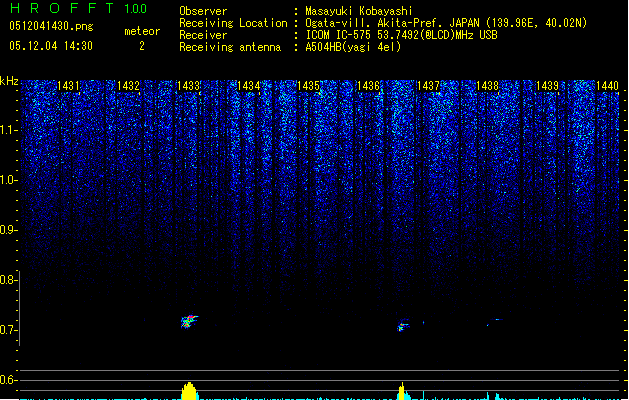Click the Observer label

[203, 11]
